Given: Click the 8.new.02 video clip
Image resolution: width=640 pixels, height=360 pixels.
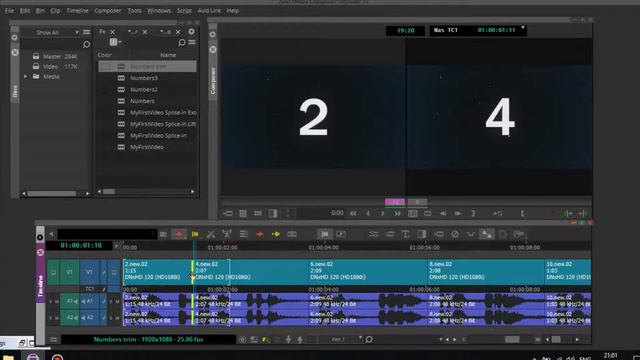Looking at the screenshot, I should point(486,272).
